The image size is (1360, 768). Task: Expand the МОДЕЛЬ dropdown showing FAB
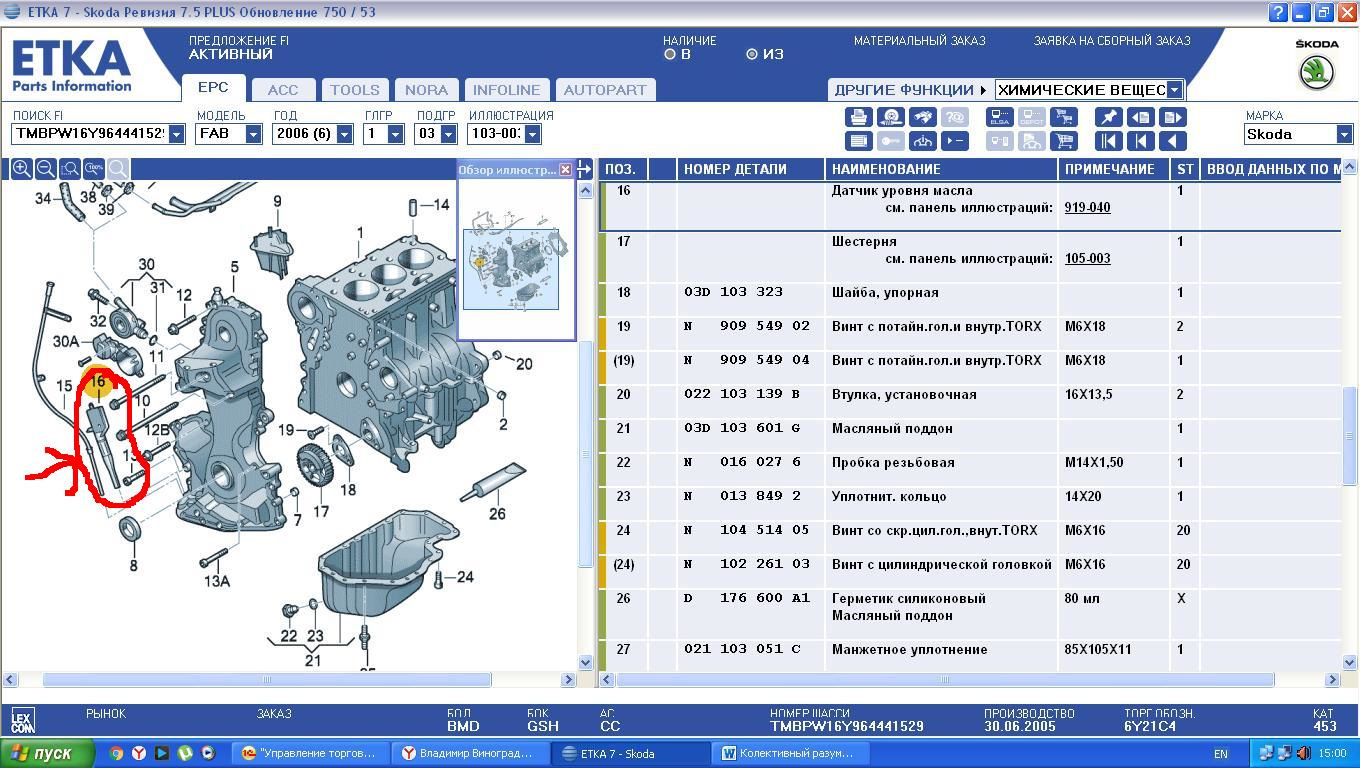click(x=253, y=134)
